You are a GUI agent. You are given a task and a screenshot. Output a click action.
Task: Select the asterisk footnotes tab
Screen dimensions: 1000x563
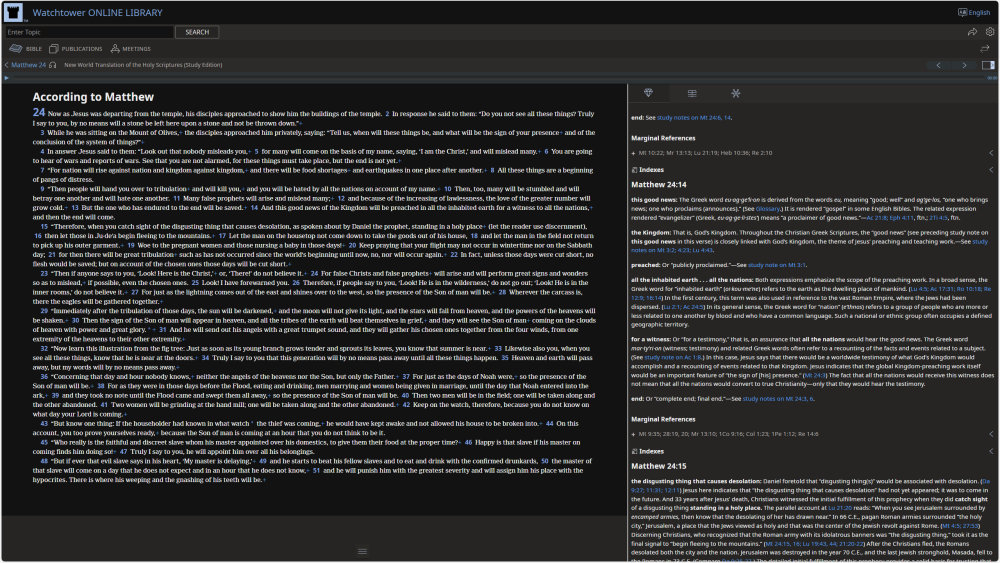[x=735, y=93]
